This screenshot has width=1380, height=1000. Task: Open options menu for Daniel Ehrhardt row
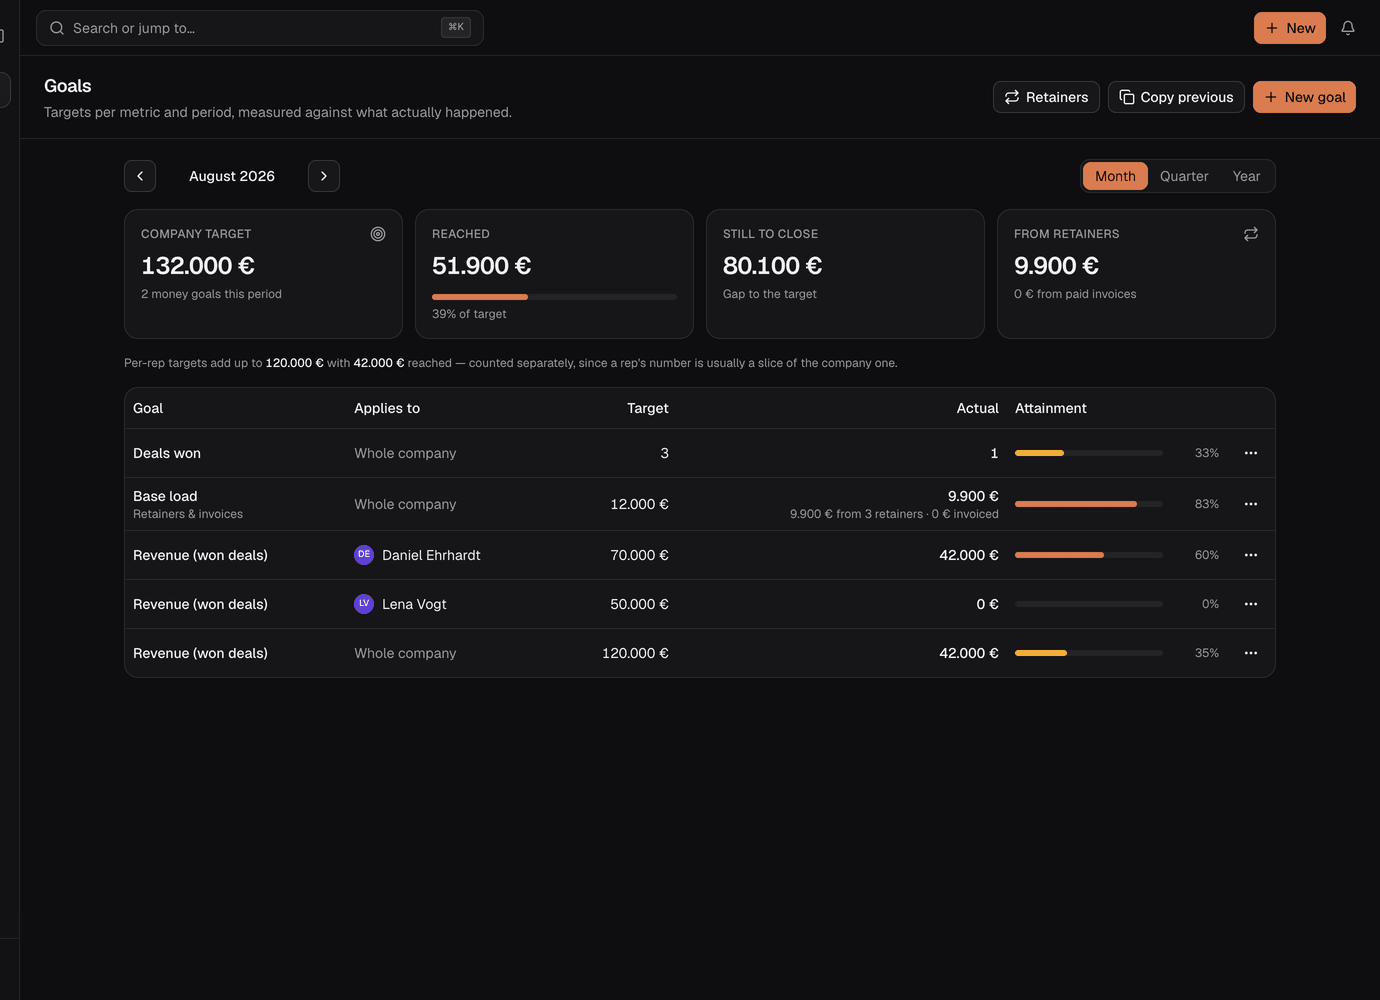point(1251,555)
